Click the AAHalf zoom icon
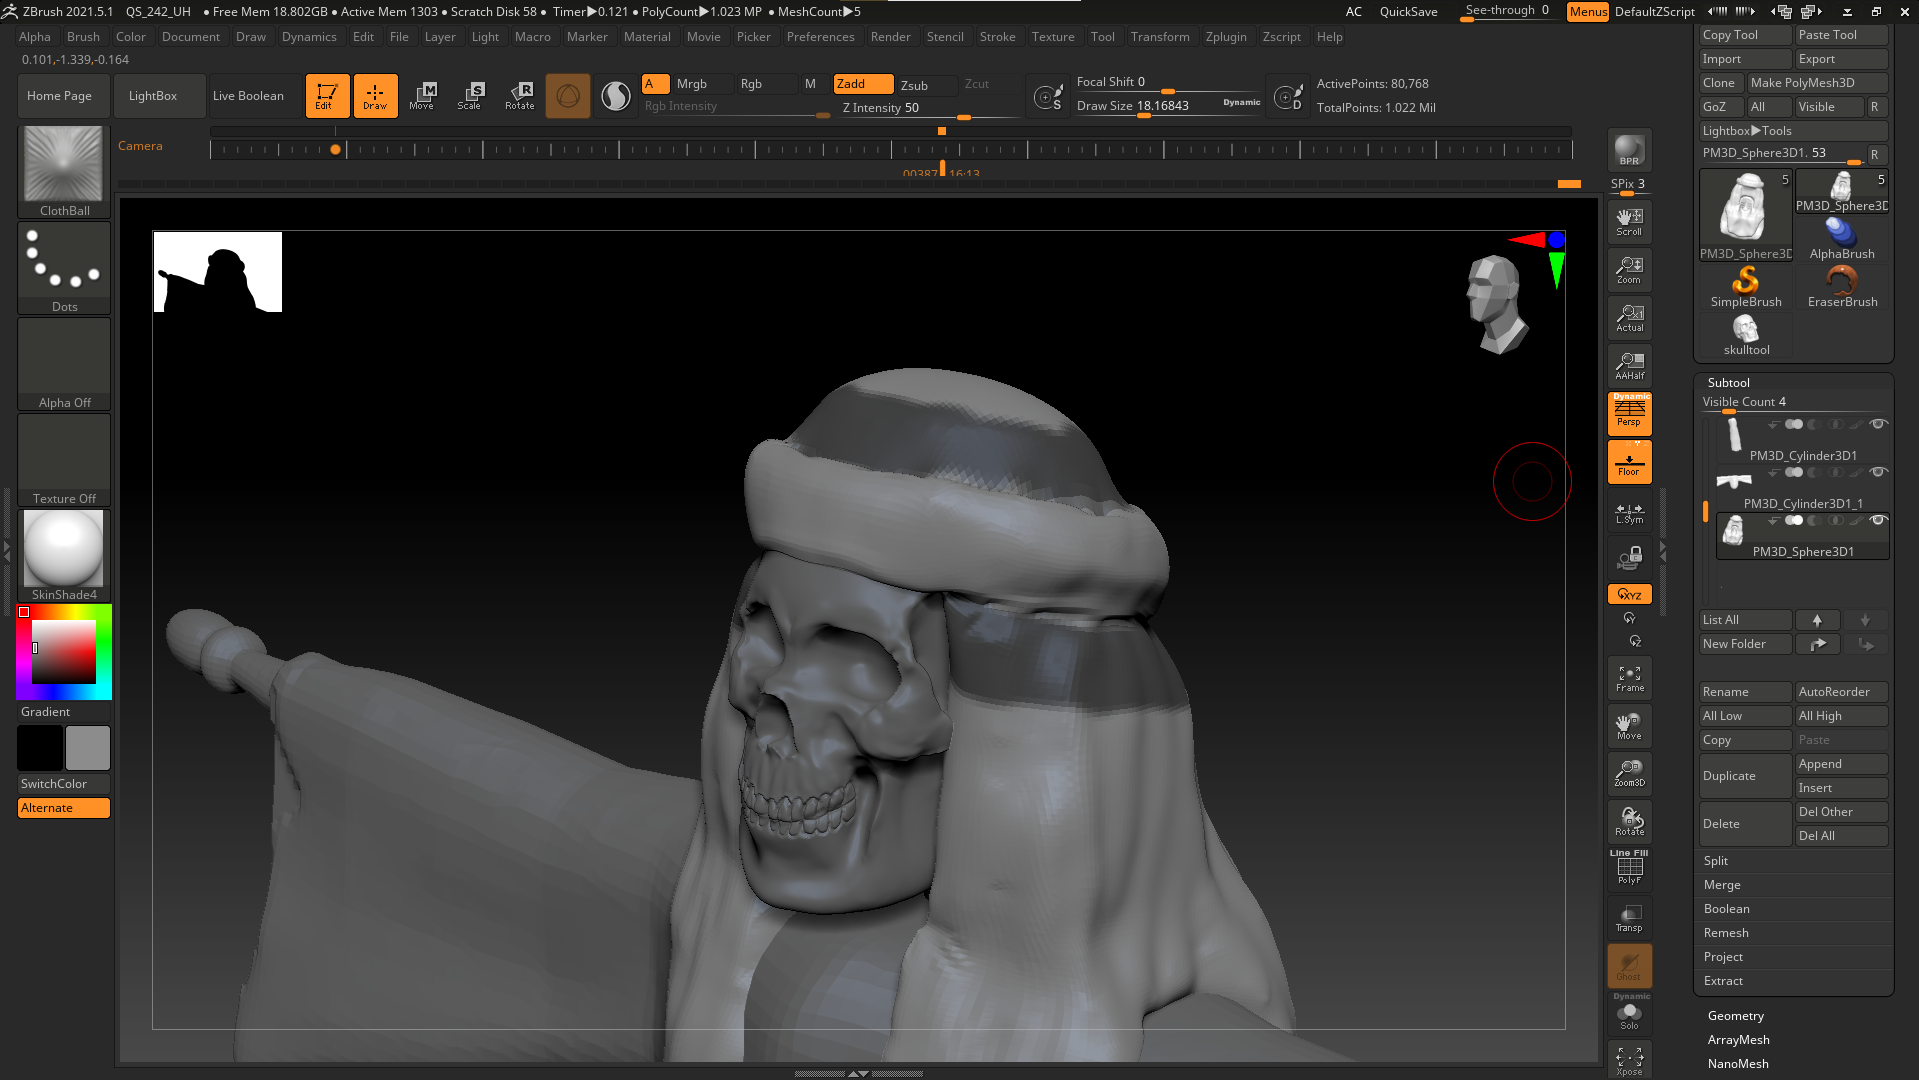Viewport: 1919px width, 1080px height. coord(1629,366)
